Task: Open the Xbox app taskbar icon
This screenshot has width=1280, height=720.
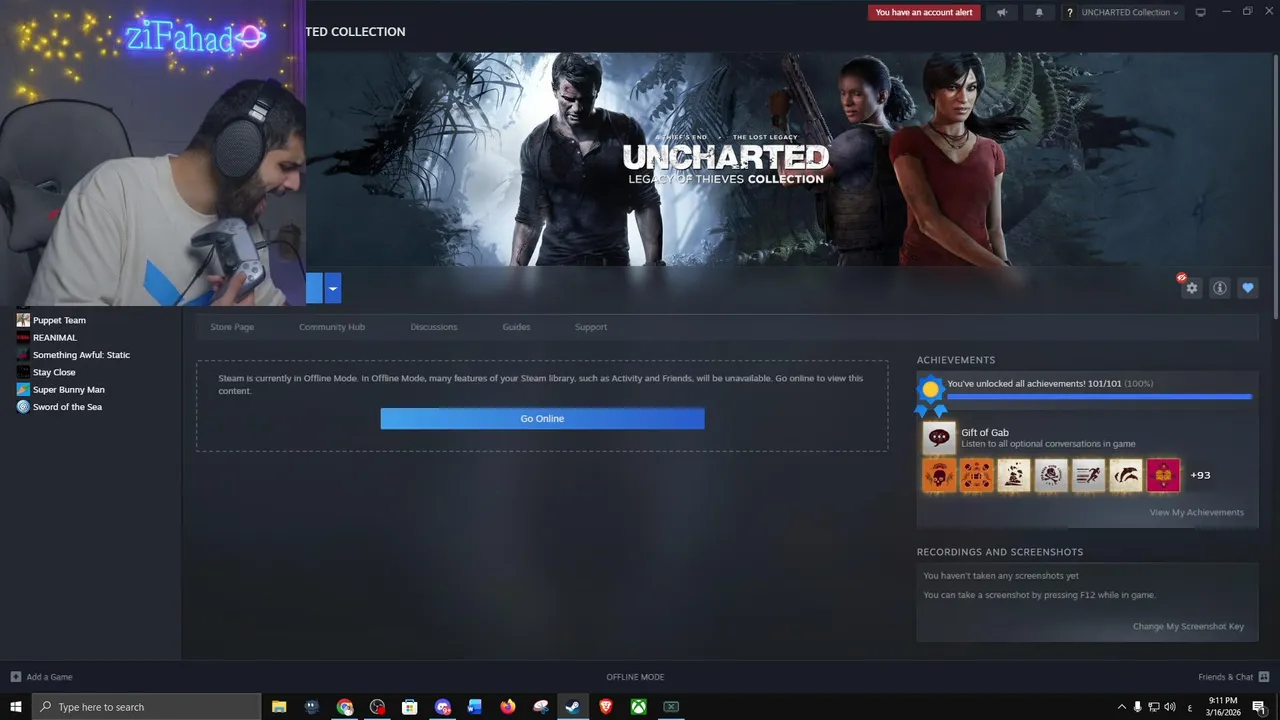Action: click(638, 707)
